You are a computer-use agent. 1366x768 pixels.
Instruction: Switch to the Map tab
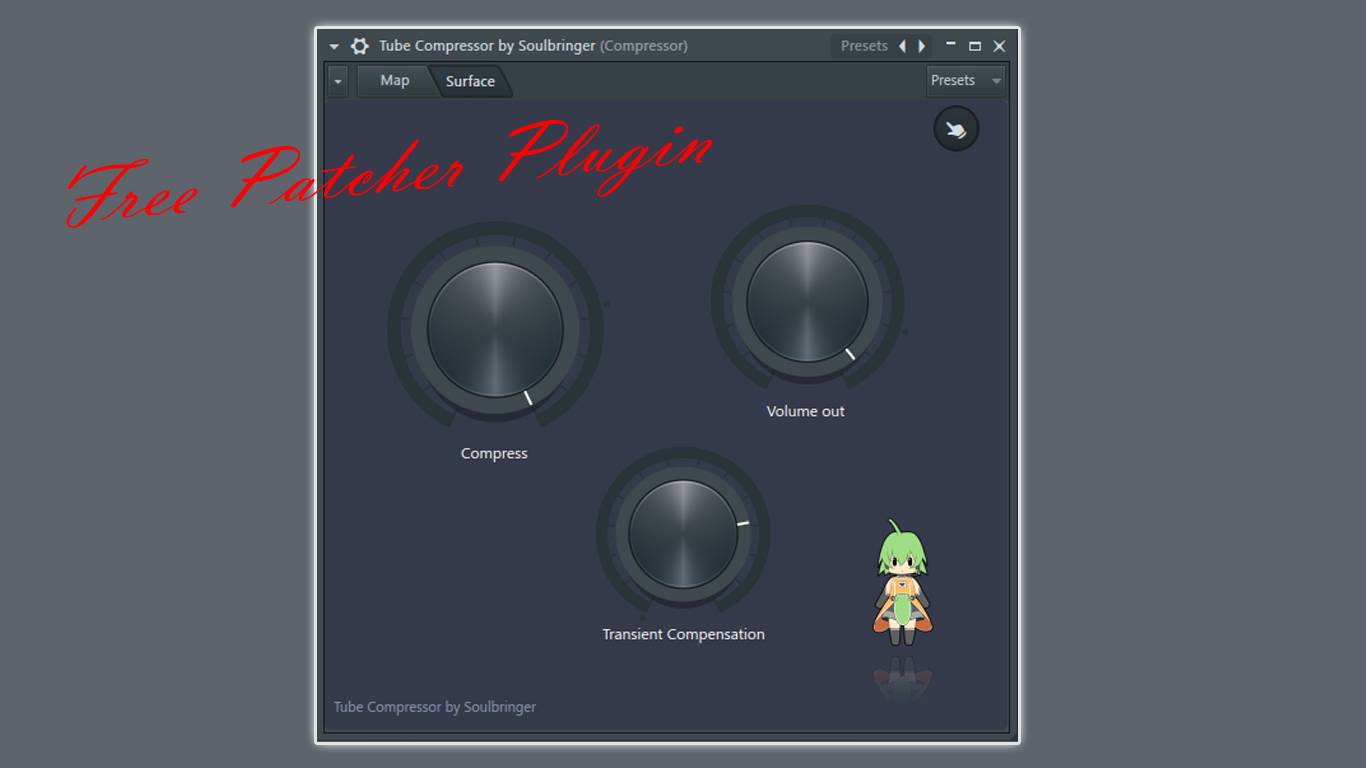[x=394, y=81]
